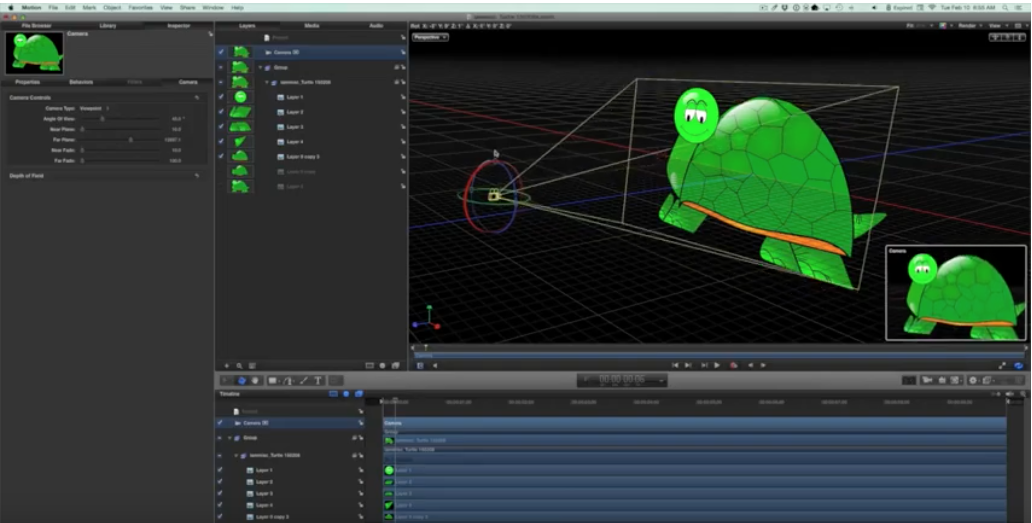Collapse the Group row in the Timeline
The width and height of the screenshot is (1032, 523).
[x=230, y=438]
